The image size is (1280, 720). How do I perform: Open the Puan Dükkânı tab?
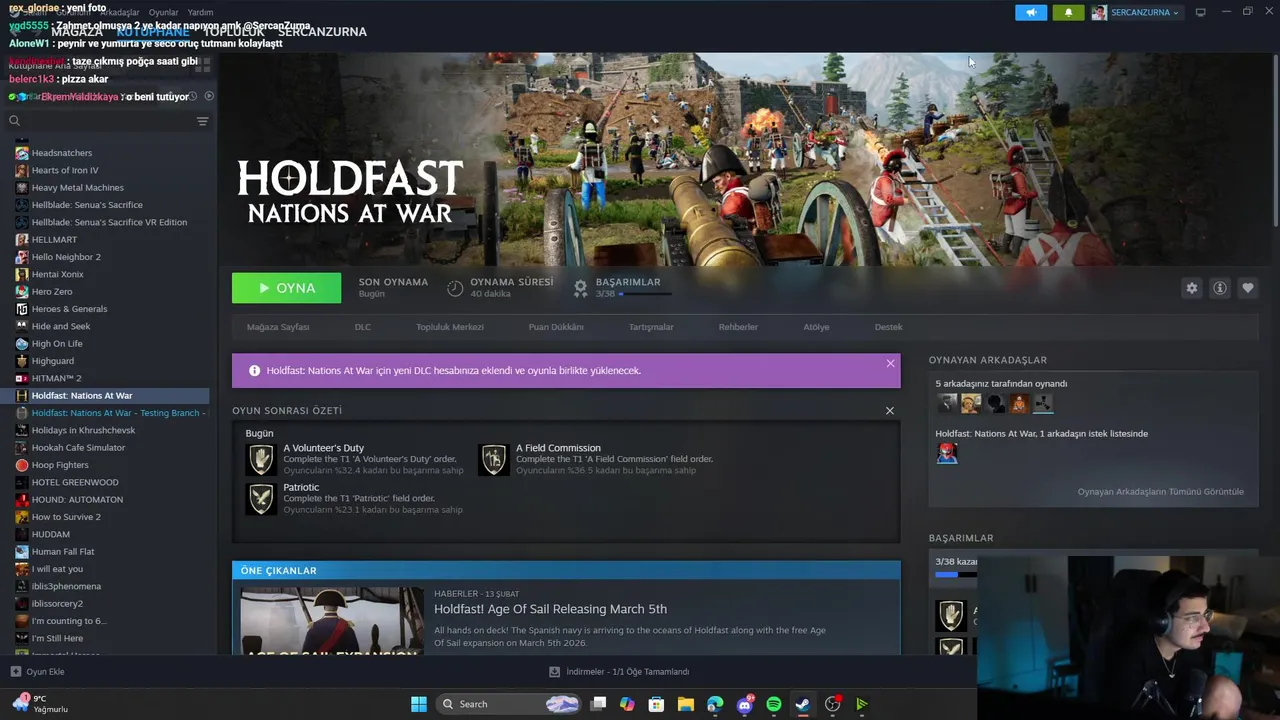point(556,327)
